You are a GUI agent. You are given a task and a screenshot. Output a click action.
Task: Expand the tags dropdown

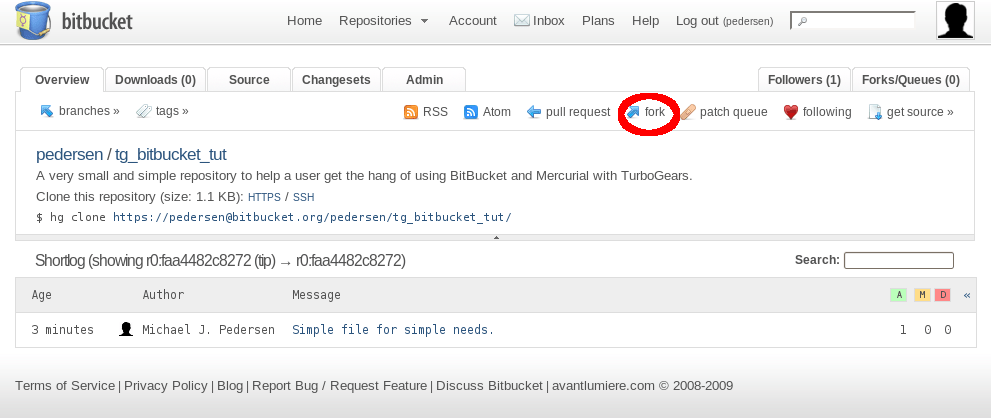tap(162, 111)
